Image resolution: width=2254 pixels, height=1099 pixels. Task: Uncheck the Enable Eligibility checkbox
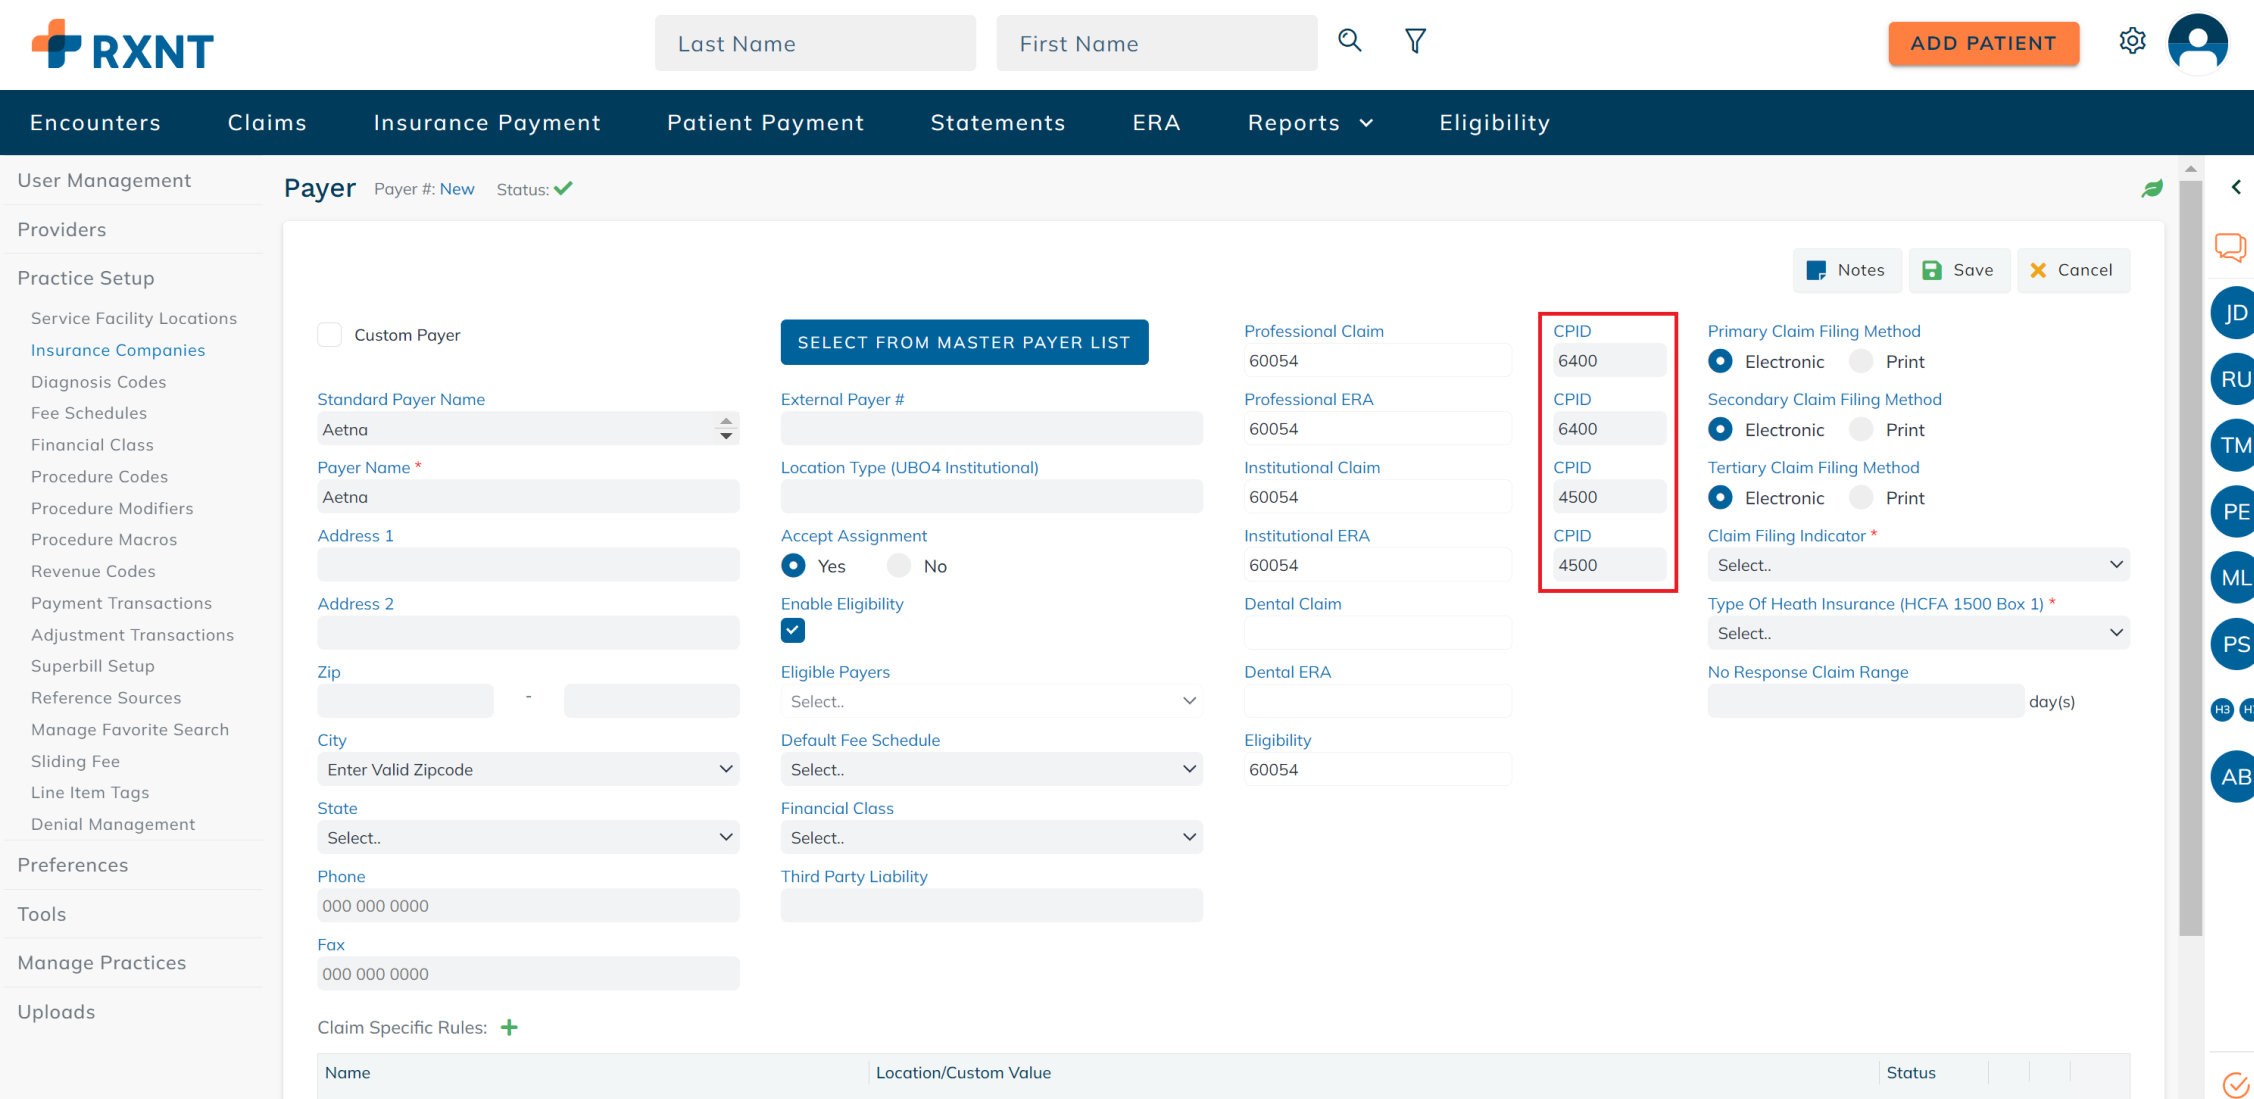[x=792, y=630]
